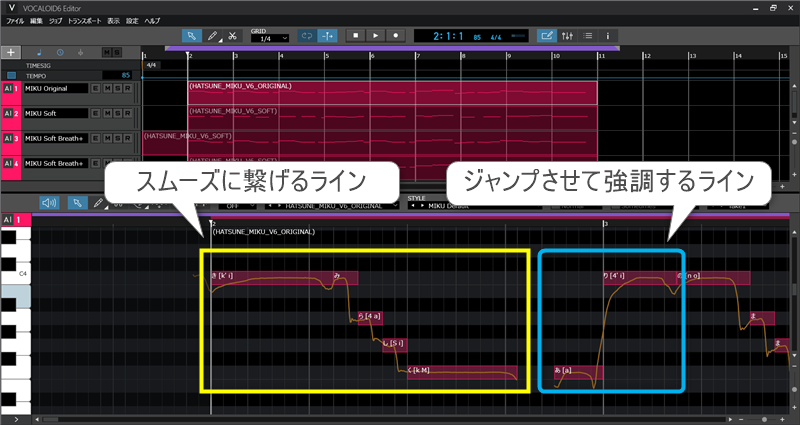Screen dimensions: 800x425
Task: Mute track 3 MIKU Soft Breath+
Action: [107, 138]
